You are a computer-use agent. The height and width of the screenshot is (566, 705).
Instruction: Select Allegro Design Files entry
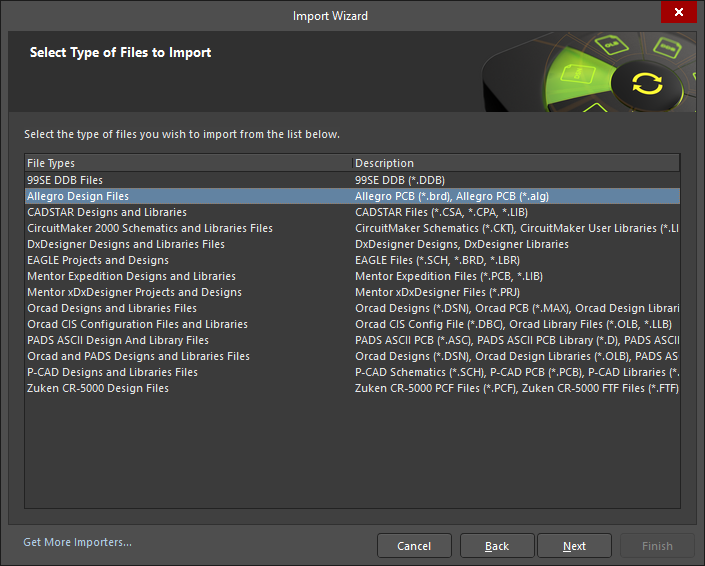click(x=352, y=196)
